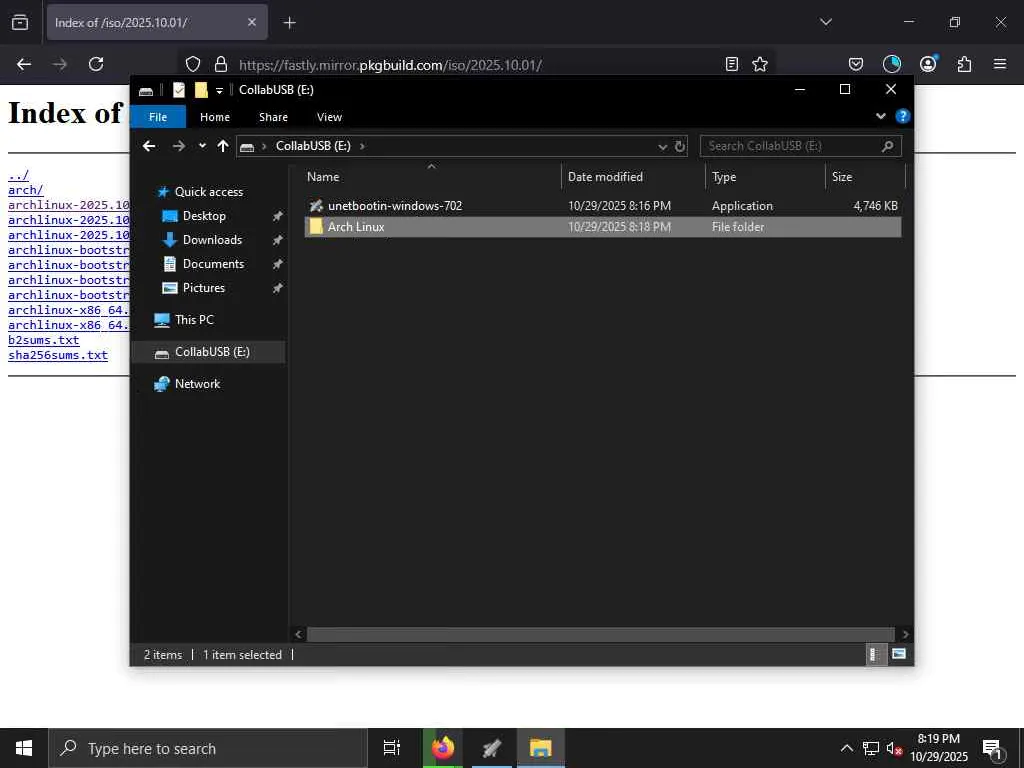Select This PC in navigation pane
This screenshot has height=768, width=1024.
click(x=194, y=320)
